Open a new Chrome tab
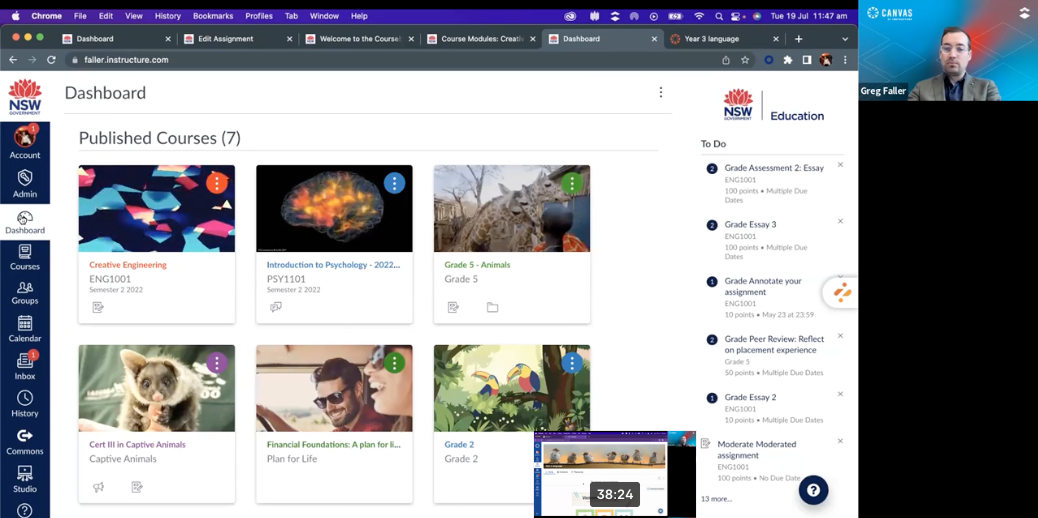The height and width of the screenshot is (518, 1038). [x=798, y=39]
